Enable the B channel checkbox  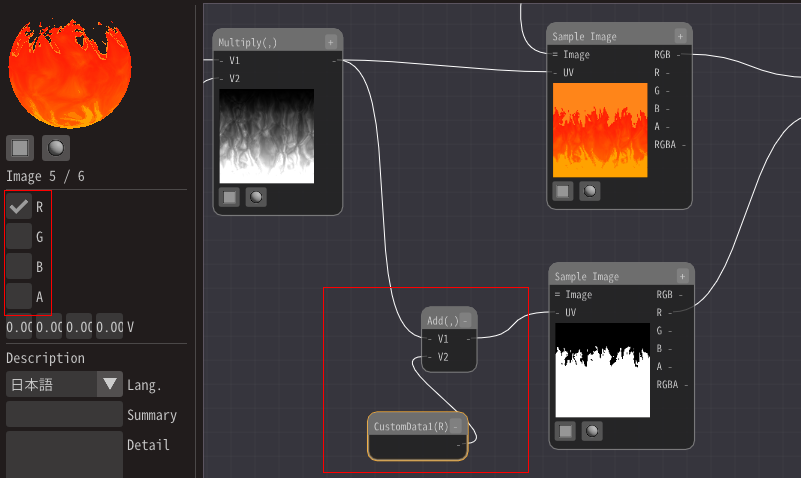coord(18,267)
